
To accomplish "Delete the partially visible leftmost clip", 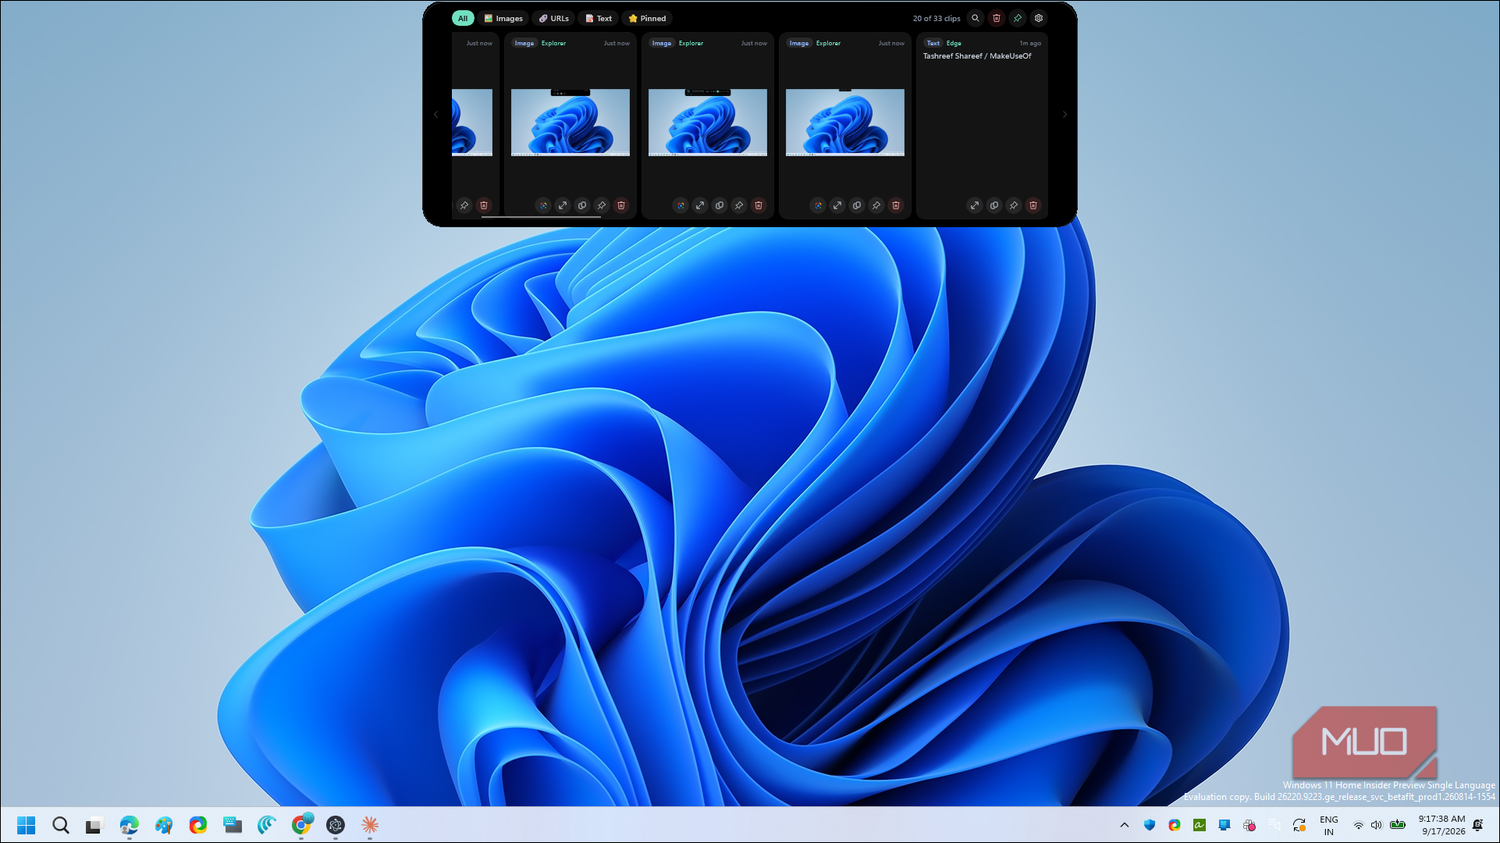I will (484, 205).
